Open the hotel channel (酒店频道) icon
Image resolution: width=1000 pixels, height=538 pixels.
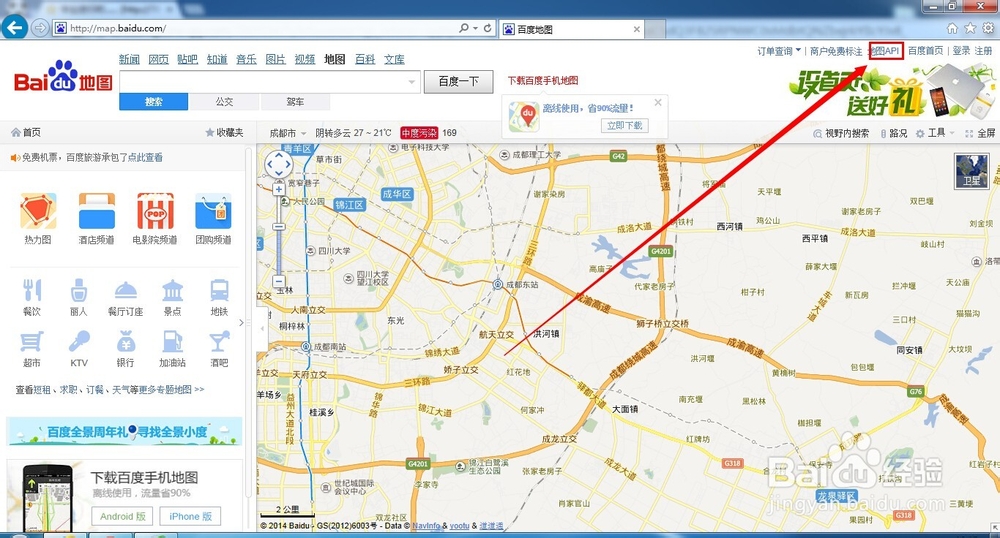coord(96,212)
